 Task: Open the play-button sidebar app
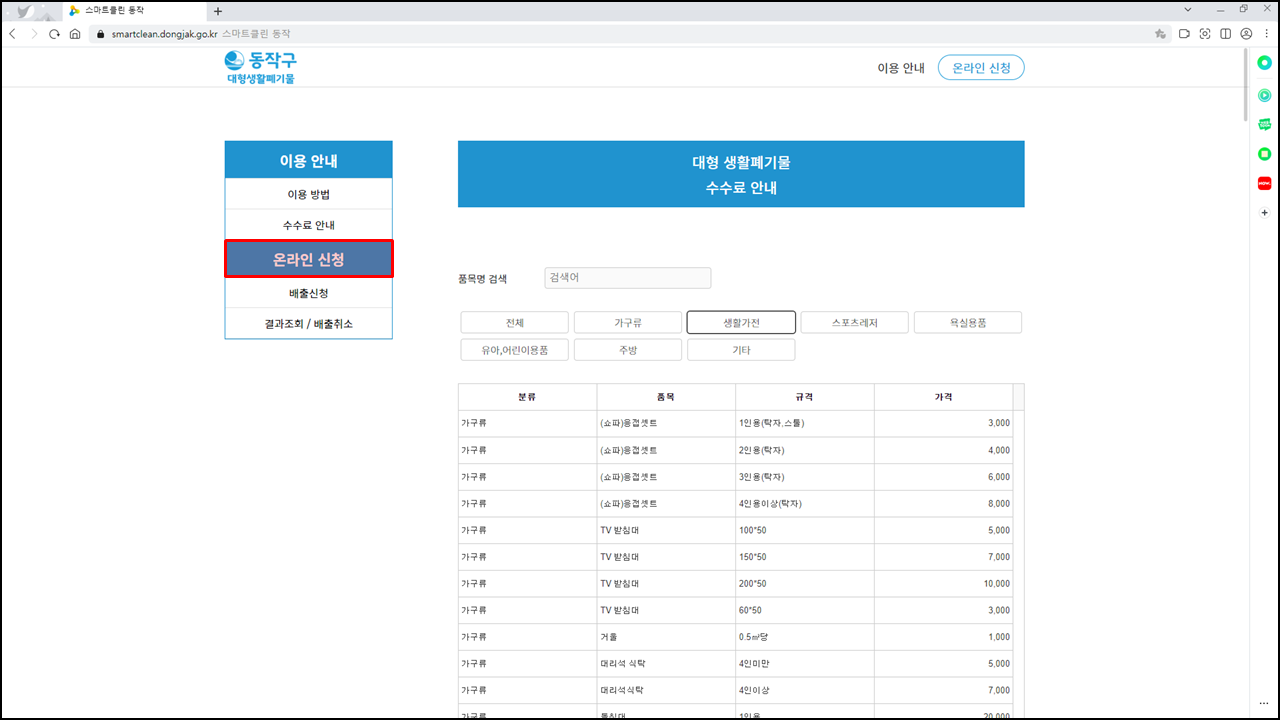pos(1265,95)
